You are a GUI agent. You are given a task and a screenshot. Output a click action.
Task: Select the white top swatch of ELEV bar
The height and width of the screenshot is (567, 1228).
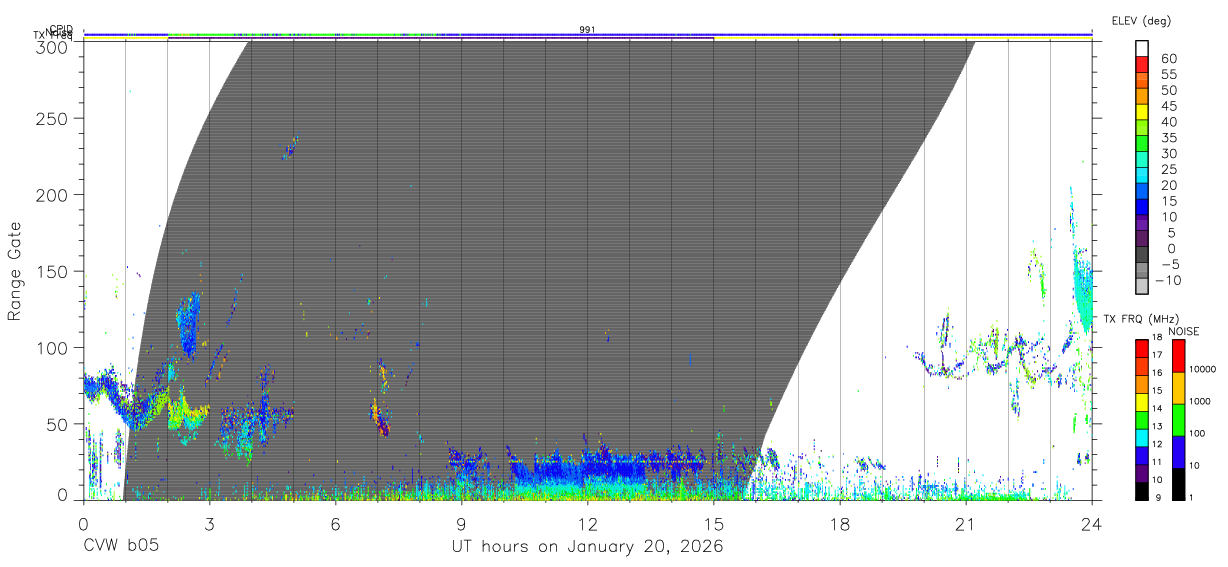1143,48
